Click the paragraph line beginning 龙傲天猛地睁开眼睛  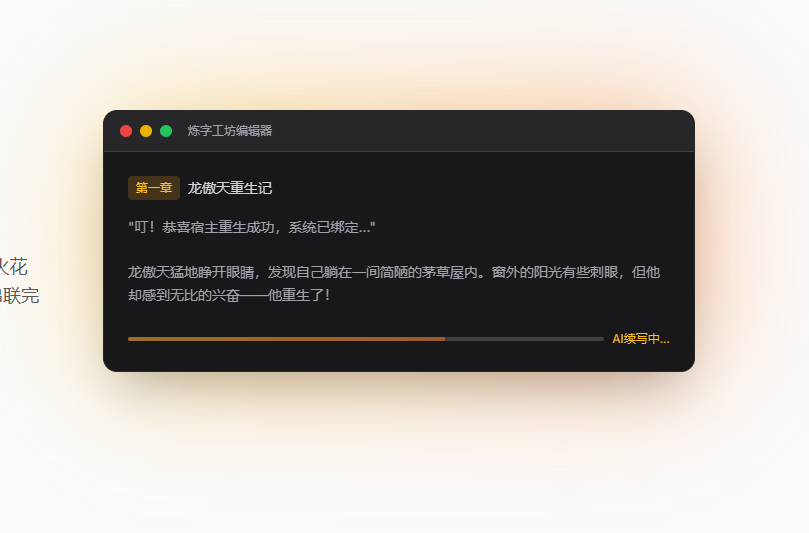coord(394,272)
